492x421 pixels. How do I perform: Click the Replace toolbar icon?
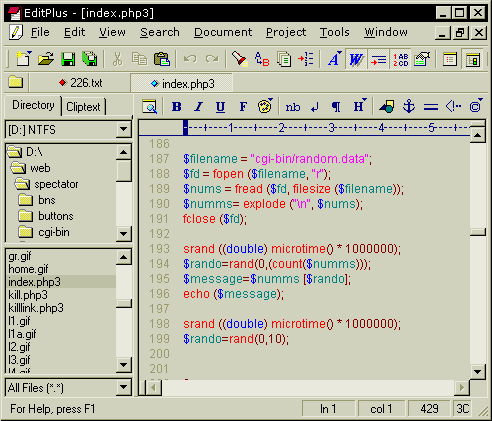tap(262, 59)
